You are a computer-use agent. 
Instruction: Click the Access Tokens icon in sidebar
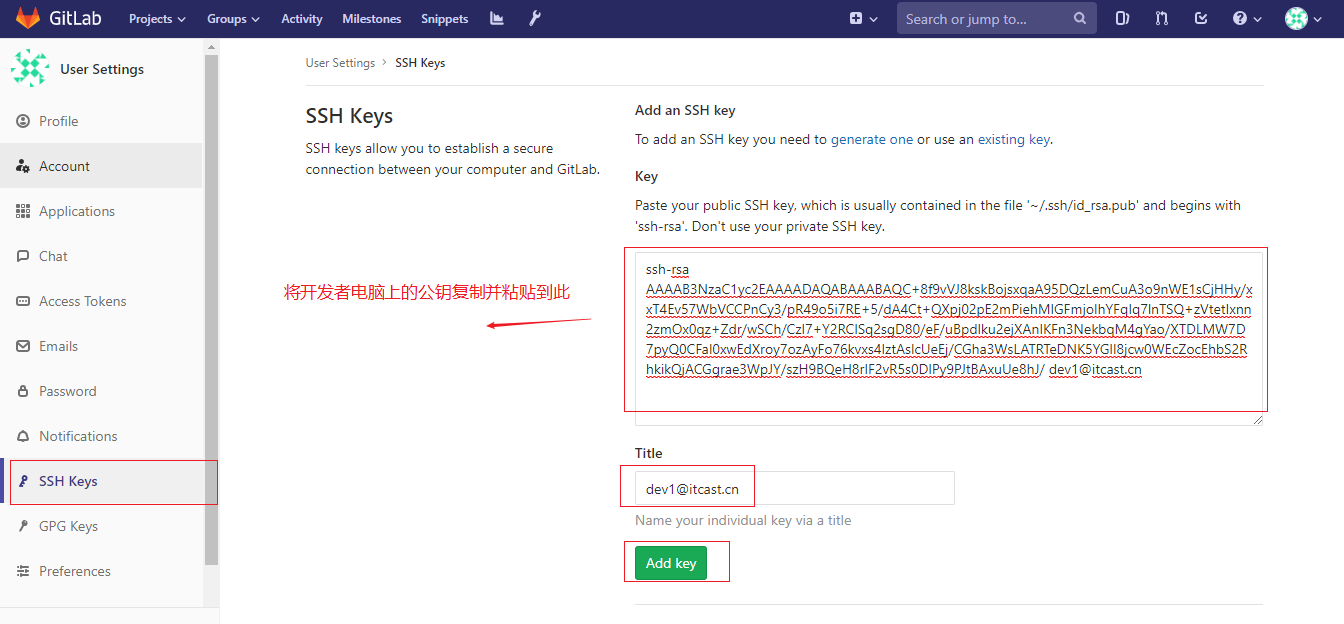[23, 301]
